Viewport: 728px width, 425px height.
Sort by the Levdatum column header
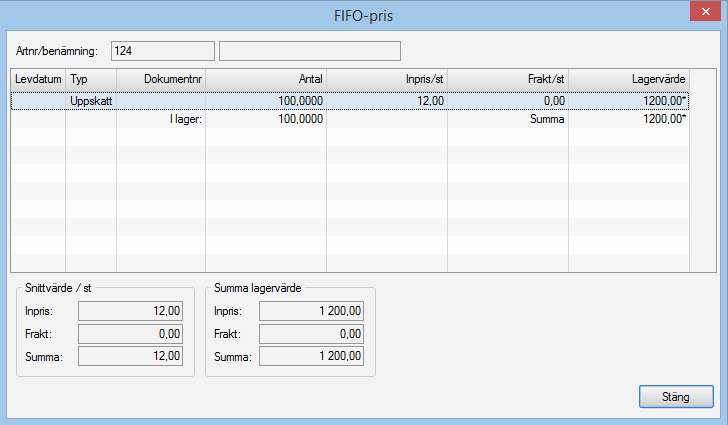[x=38, y=77]
